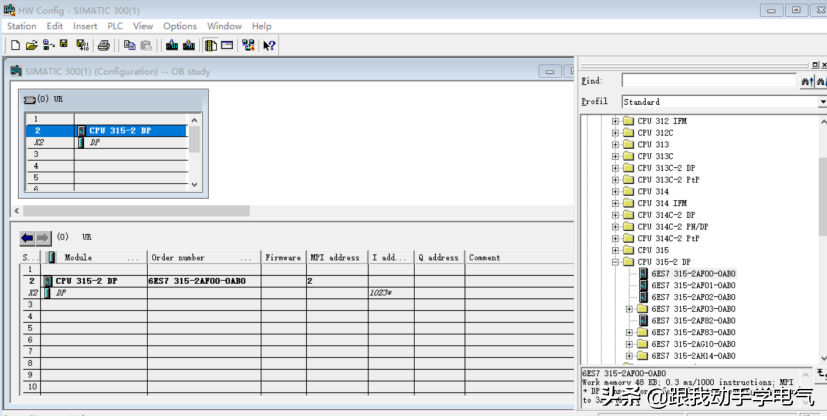This screenshot has width=827, height=420.
Task: Select the CPU 314C-2 PtP catalog item
Action: [x=668, y=238]
